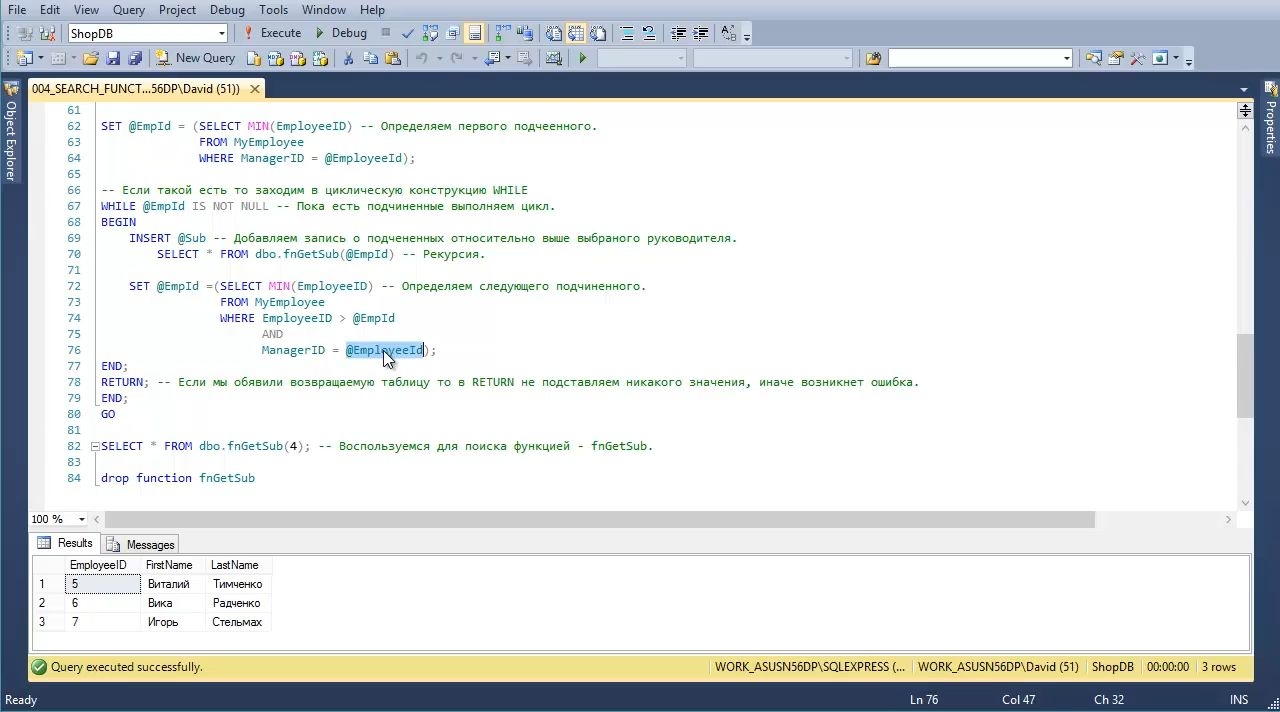Comment out the selected lines
The image size is (1280, 712).
pos(627,33)
